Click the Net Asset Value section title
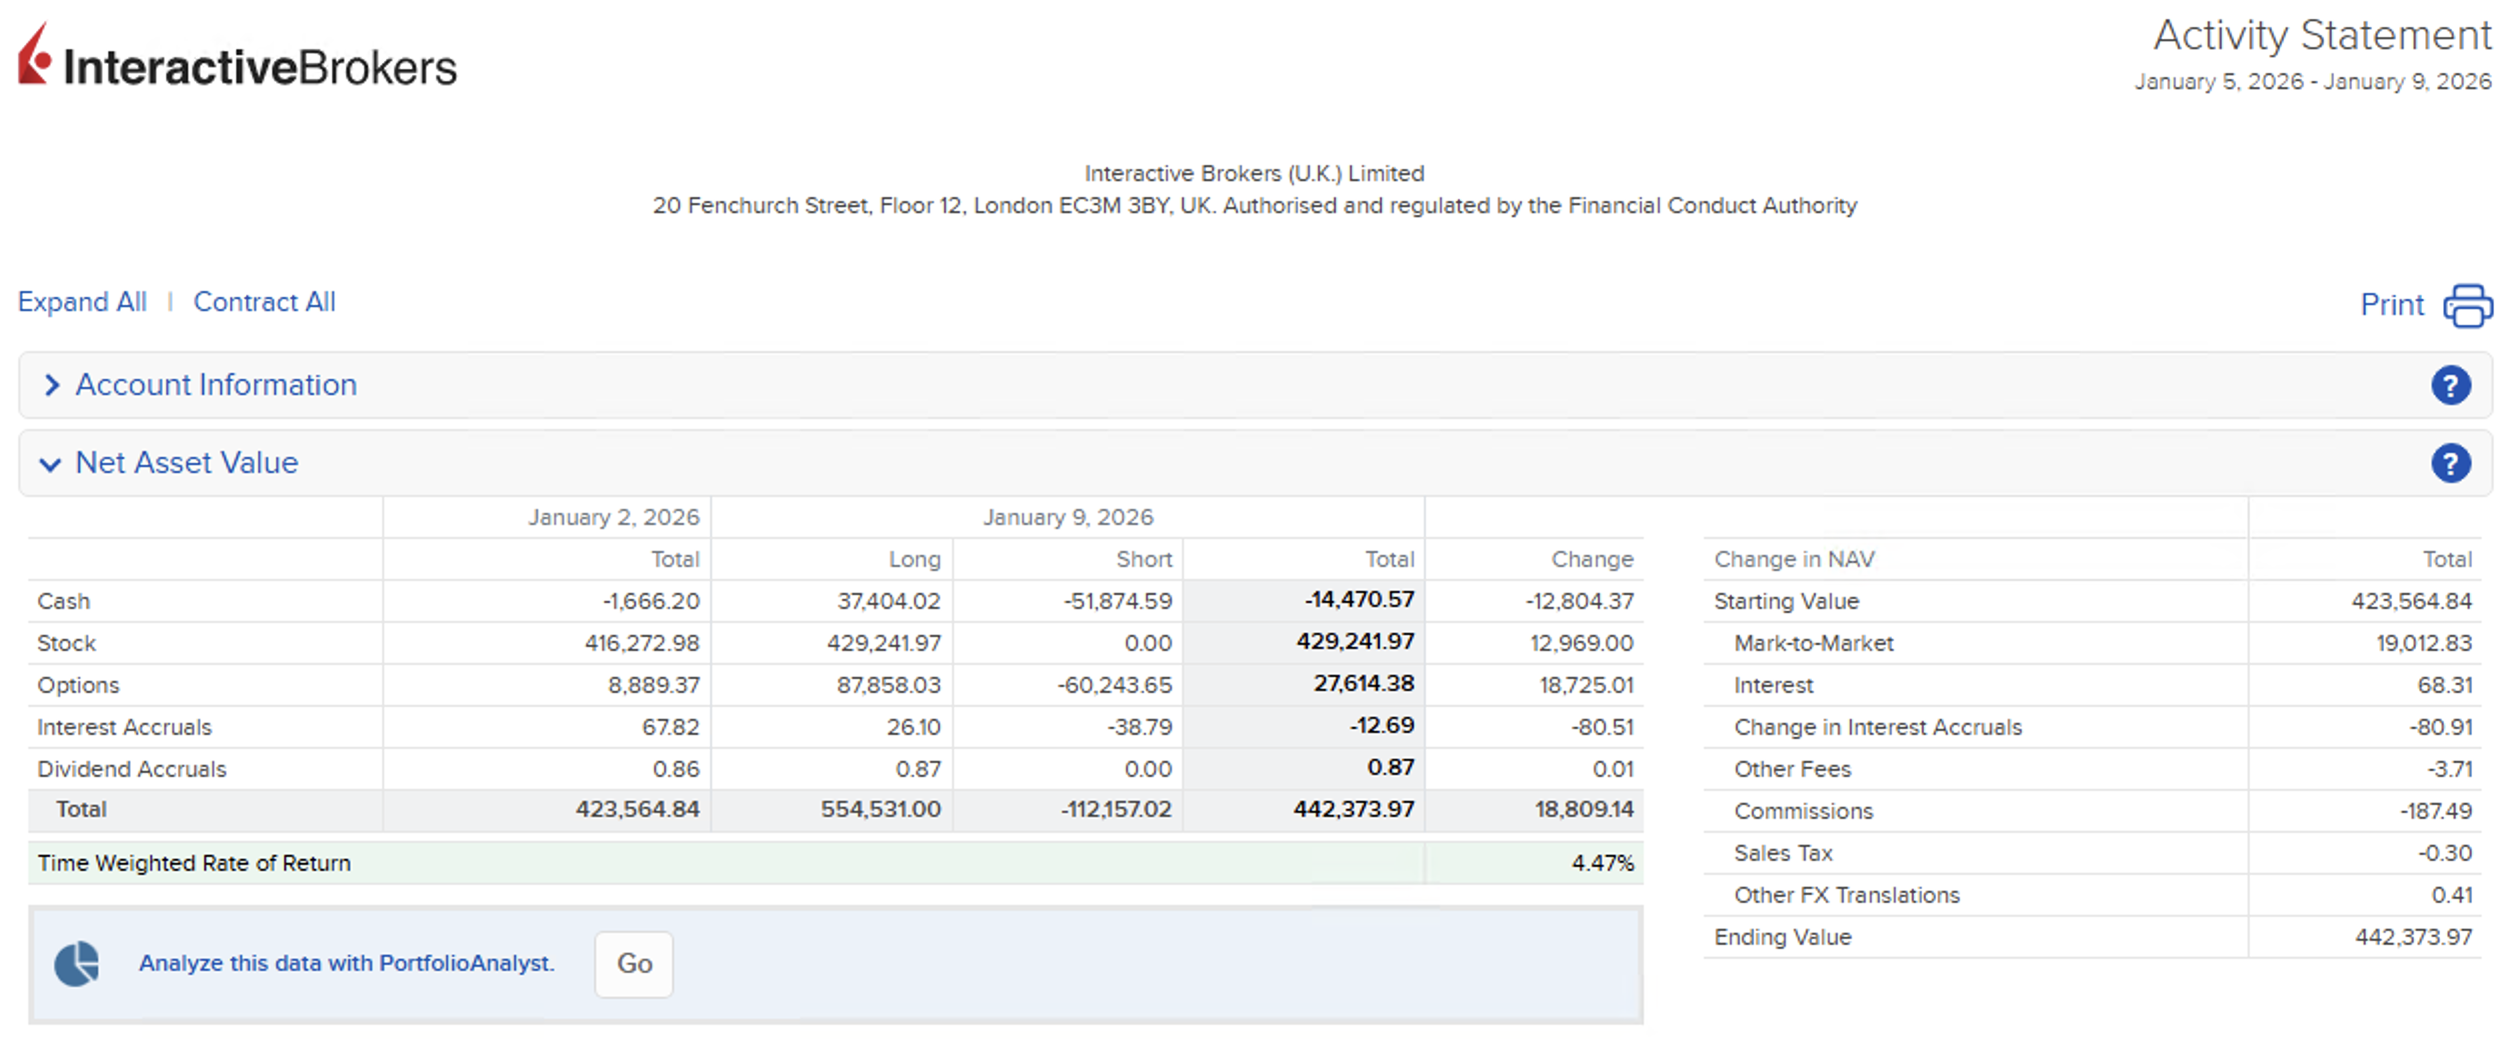This screenshot has width=2508, height=1042. [187, 463]
